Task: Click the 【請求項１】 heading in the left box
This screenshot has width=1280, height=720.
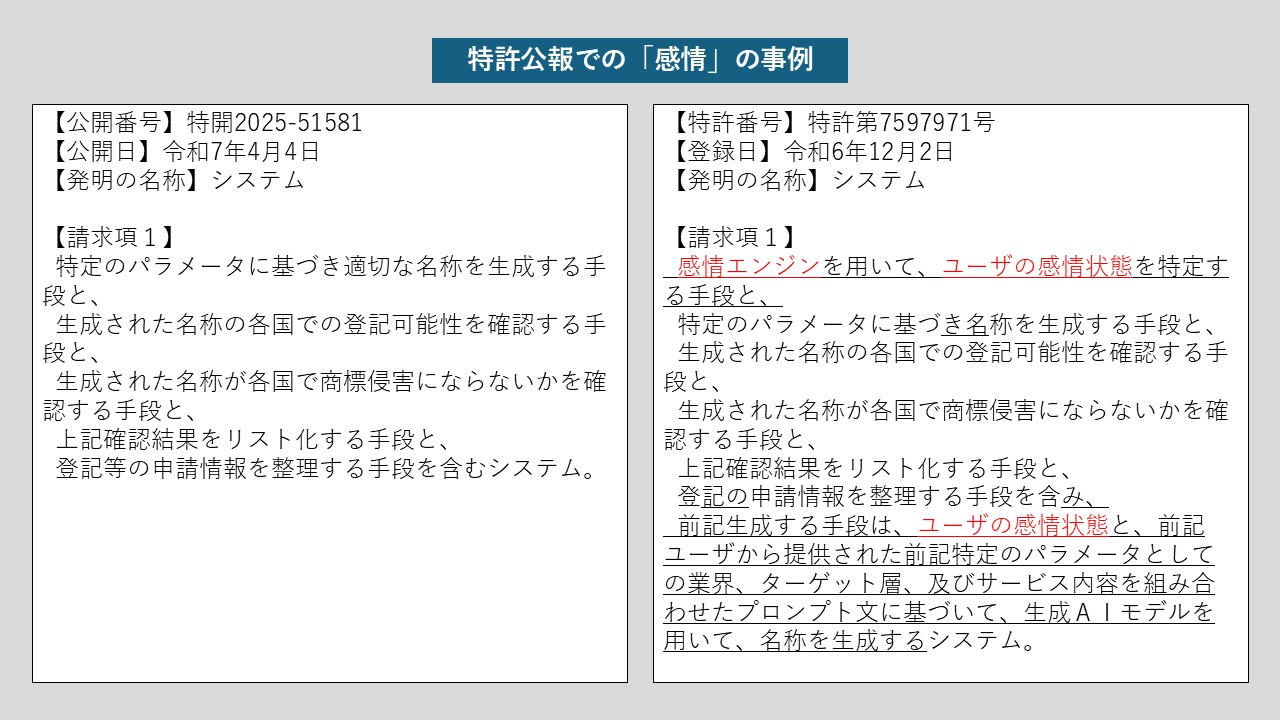Action: [x=112, y=238]
